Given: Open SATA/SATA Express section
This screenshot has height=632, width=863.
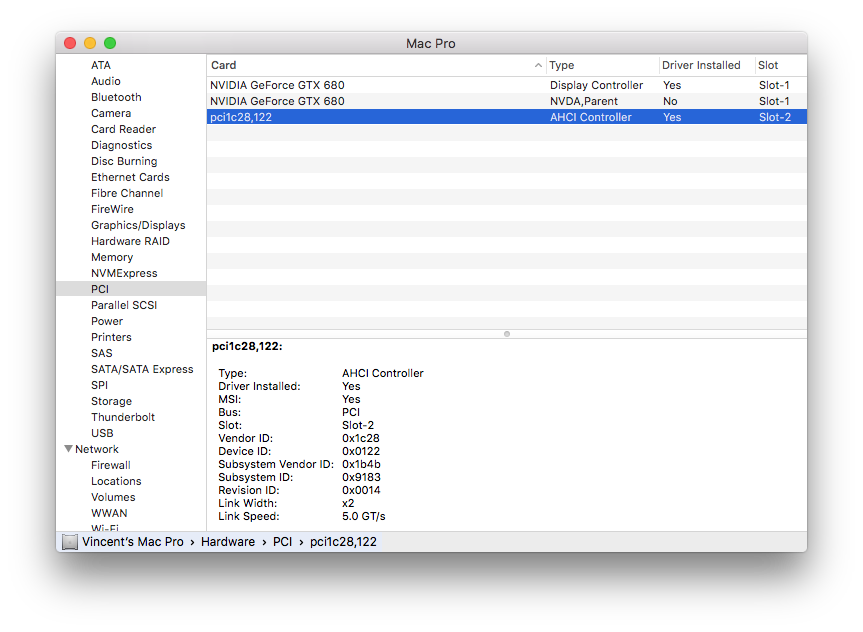Looking at the screenshot, I should (142, 368).
